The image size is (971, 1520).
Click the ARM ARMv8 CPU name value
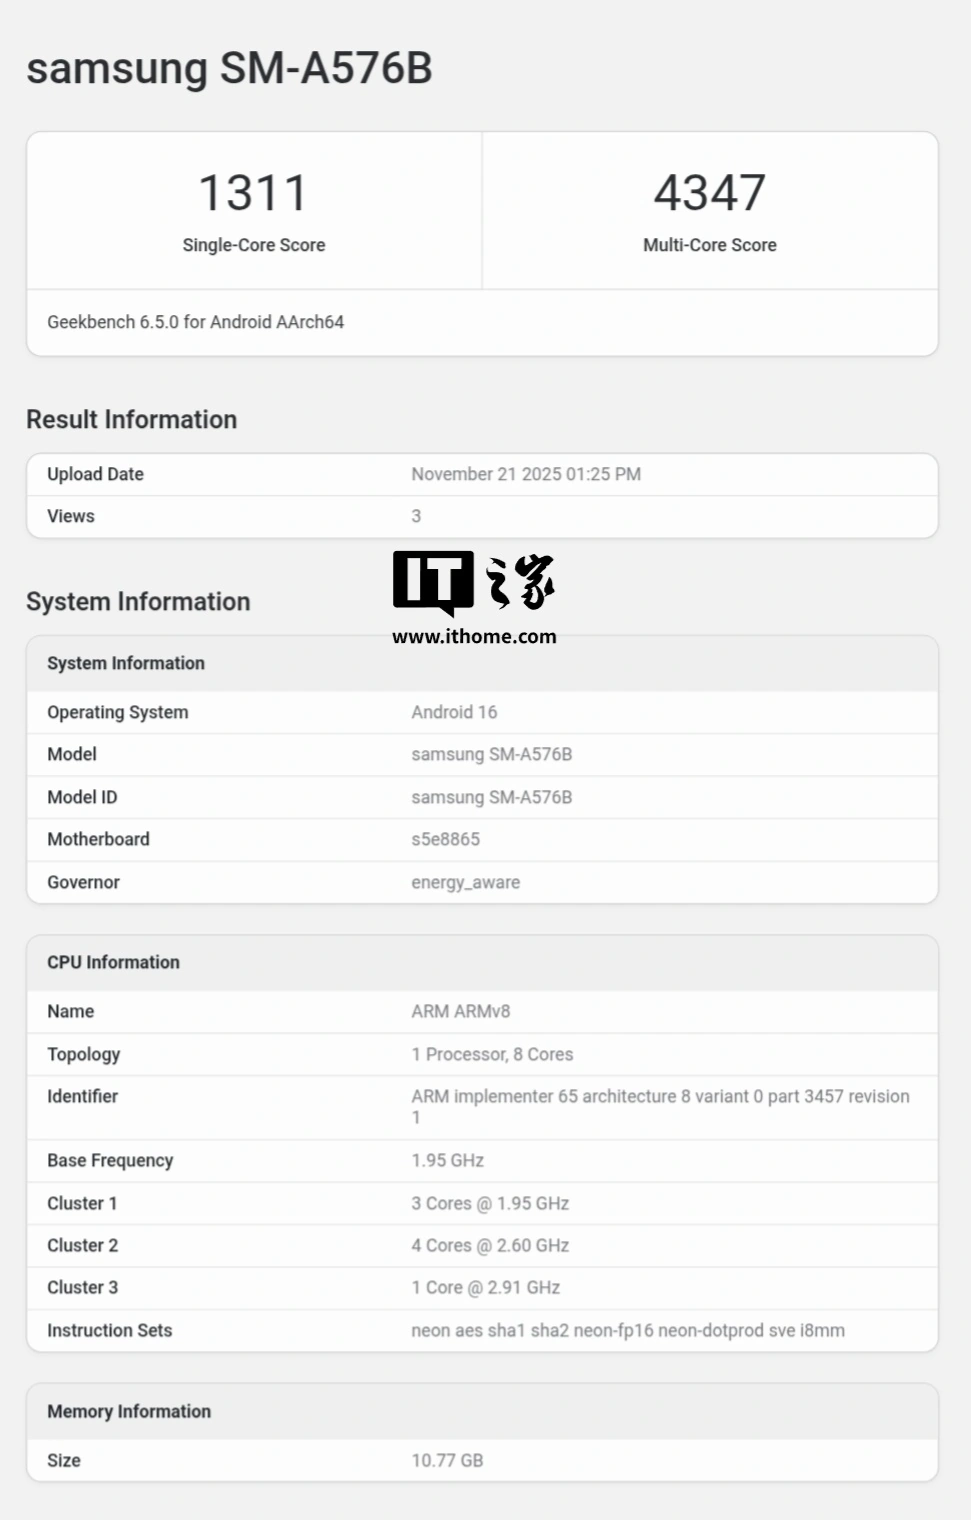pos(460,1011)
